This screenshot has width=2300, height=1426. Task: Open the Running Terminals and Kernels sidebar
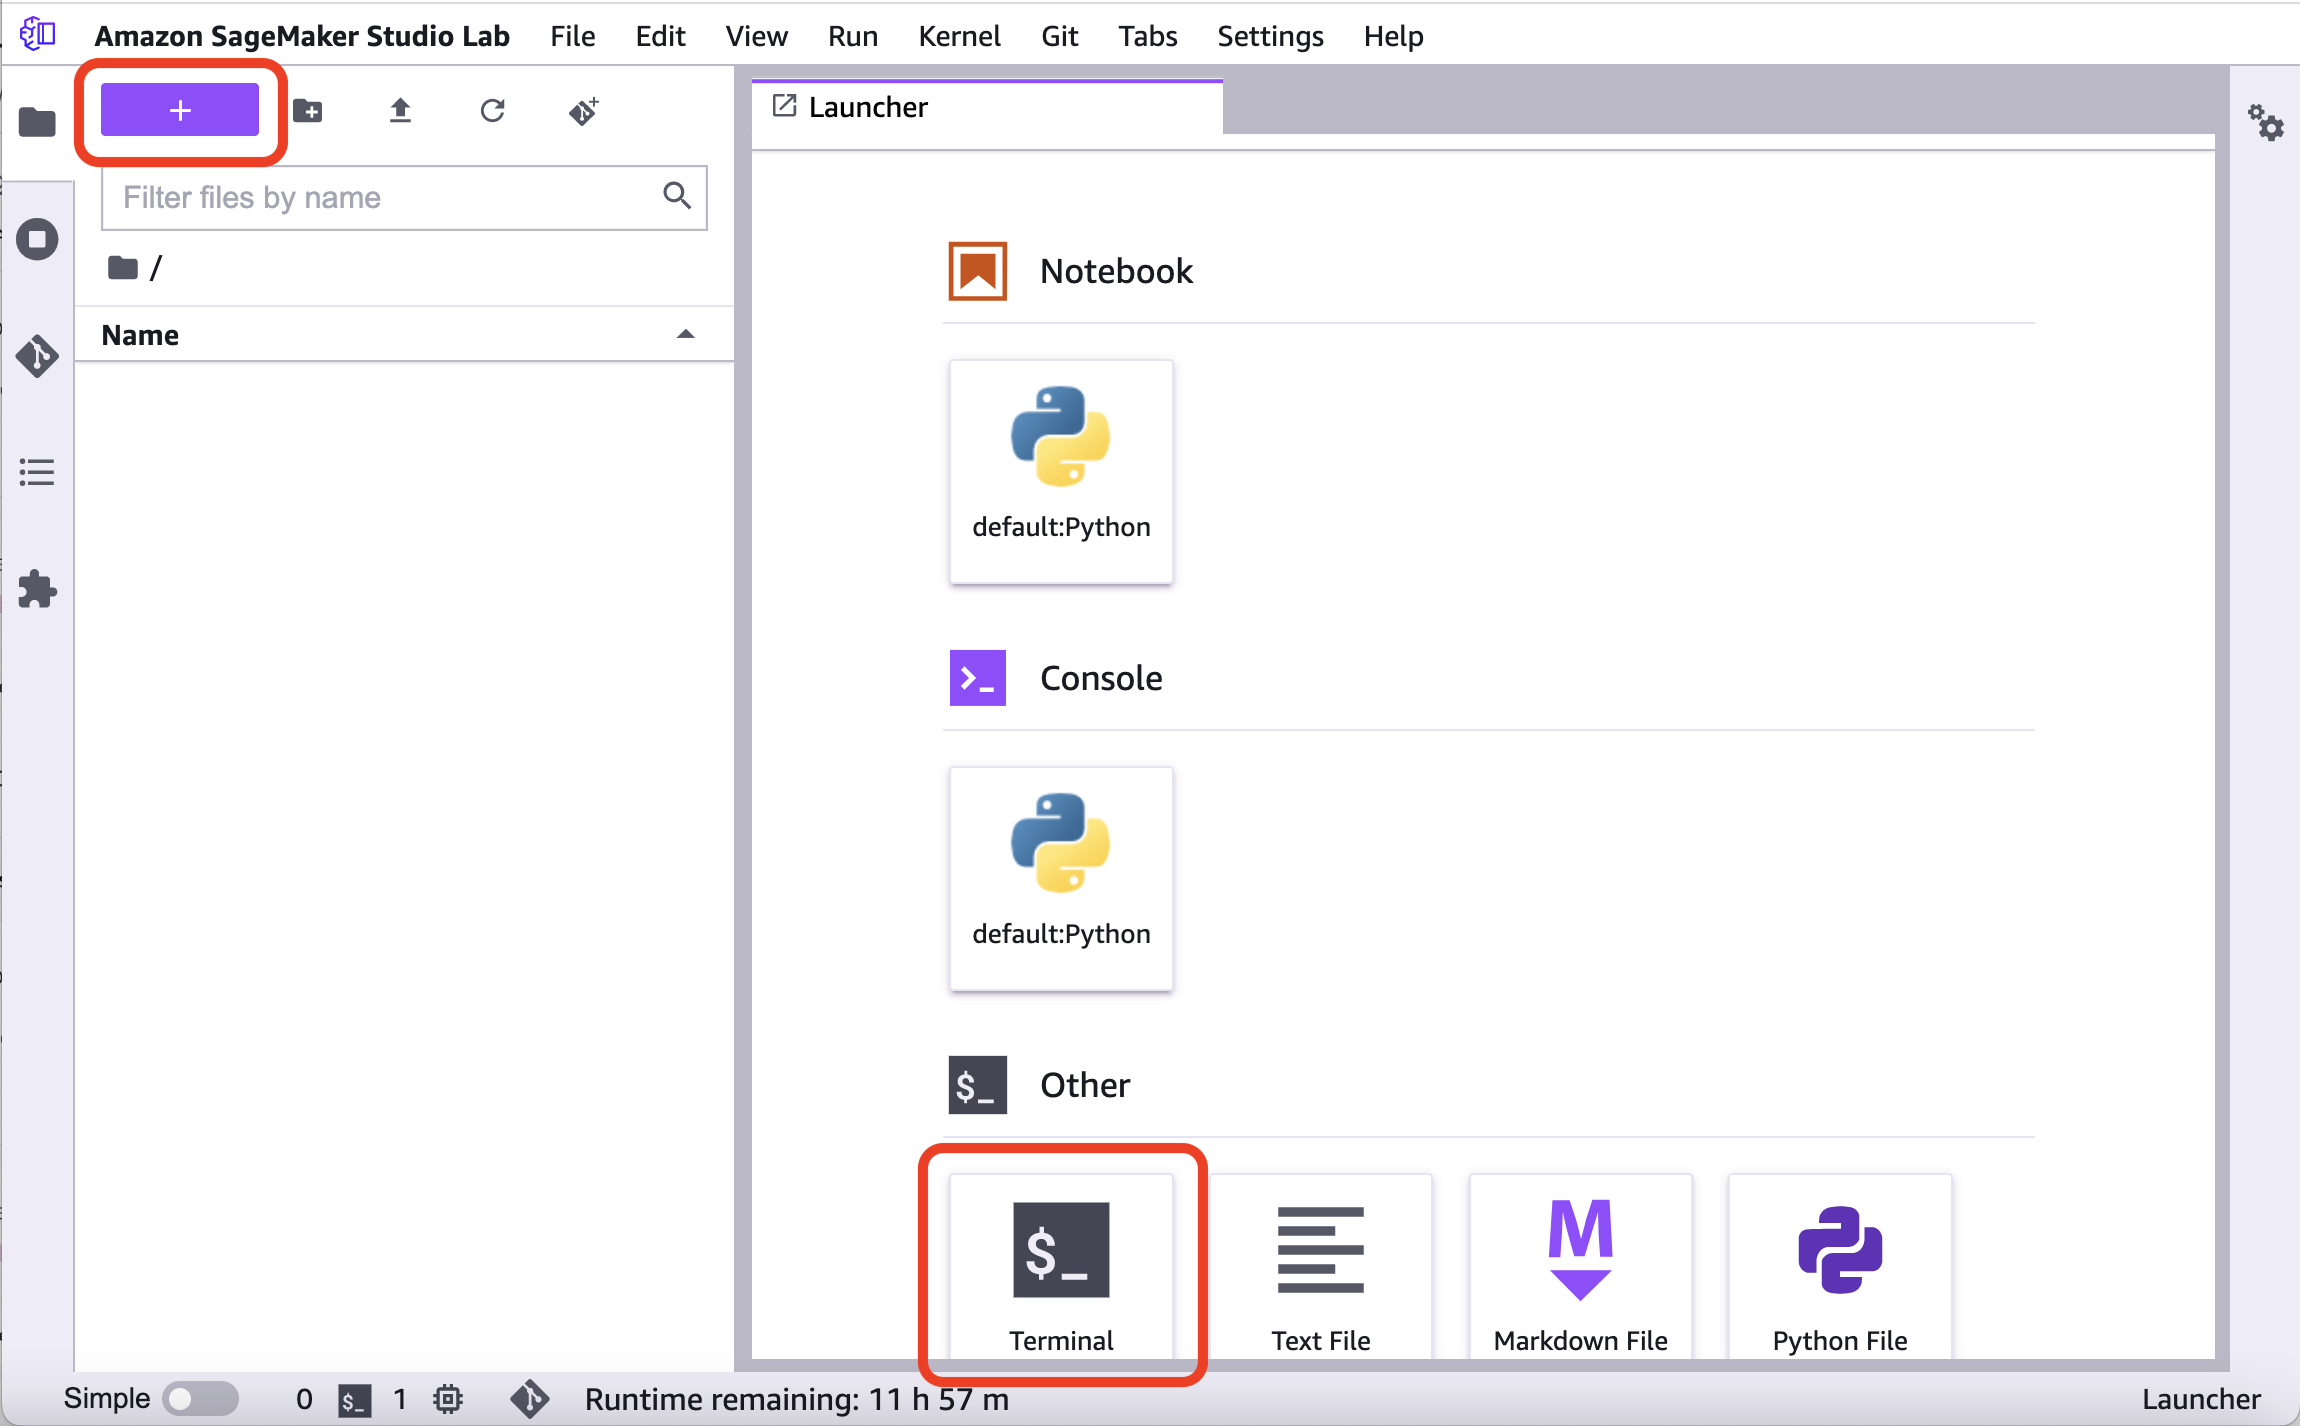(x=37, y=240)
